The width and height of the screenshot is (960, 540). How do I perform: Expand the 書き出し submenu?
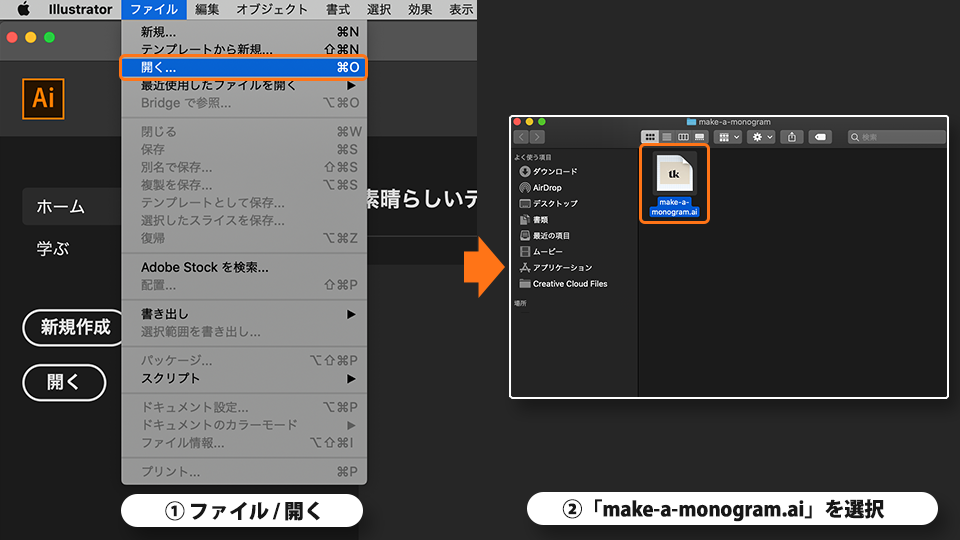click(x=244, y=314)
